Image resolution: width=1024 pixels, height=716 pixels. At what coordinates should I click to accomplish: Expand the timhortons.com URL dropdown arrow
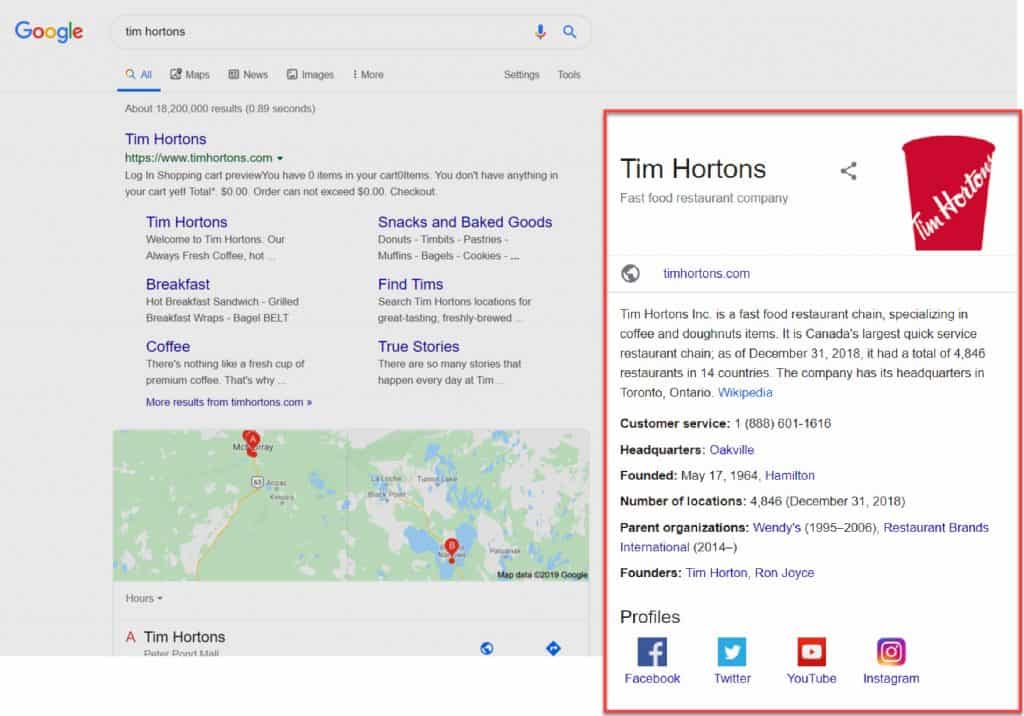[280, 158]
